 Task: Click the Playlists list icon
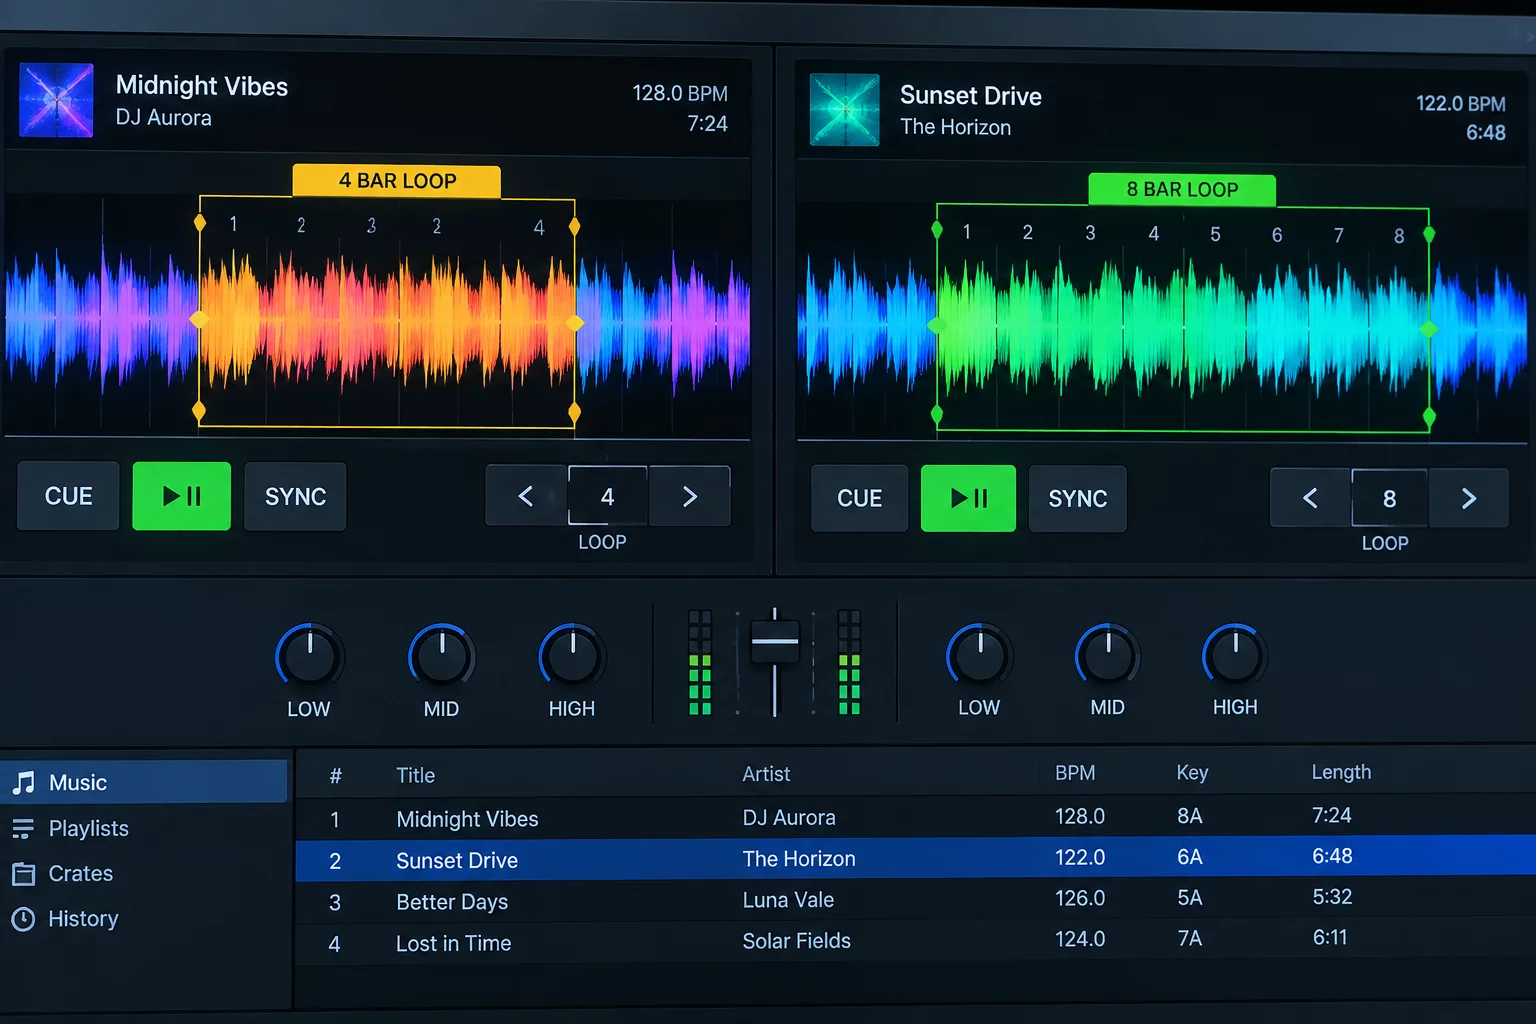pyautogui.click(x=23, y=828)
